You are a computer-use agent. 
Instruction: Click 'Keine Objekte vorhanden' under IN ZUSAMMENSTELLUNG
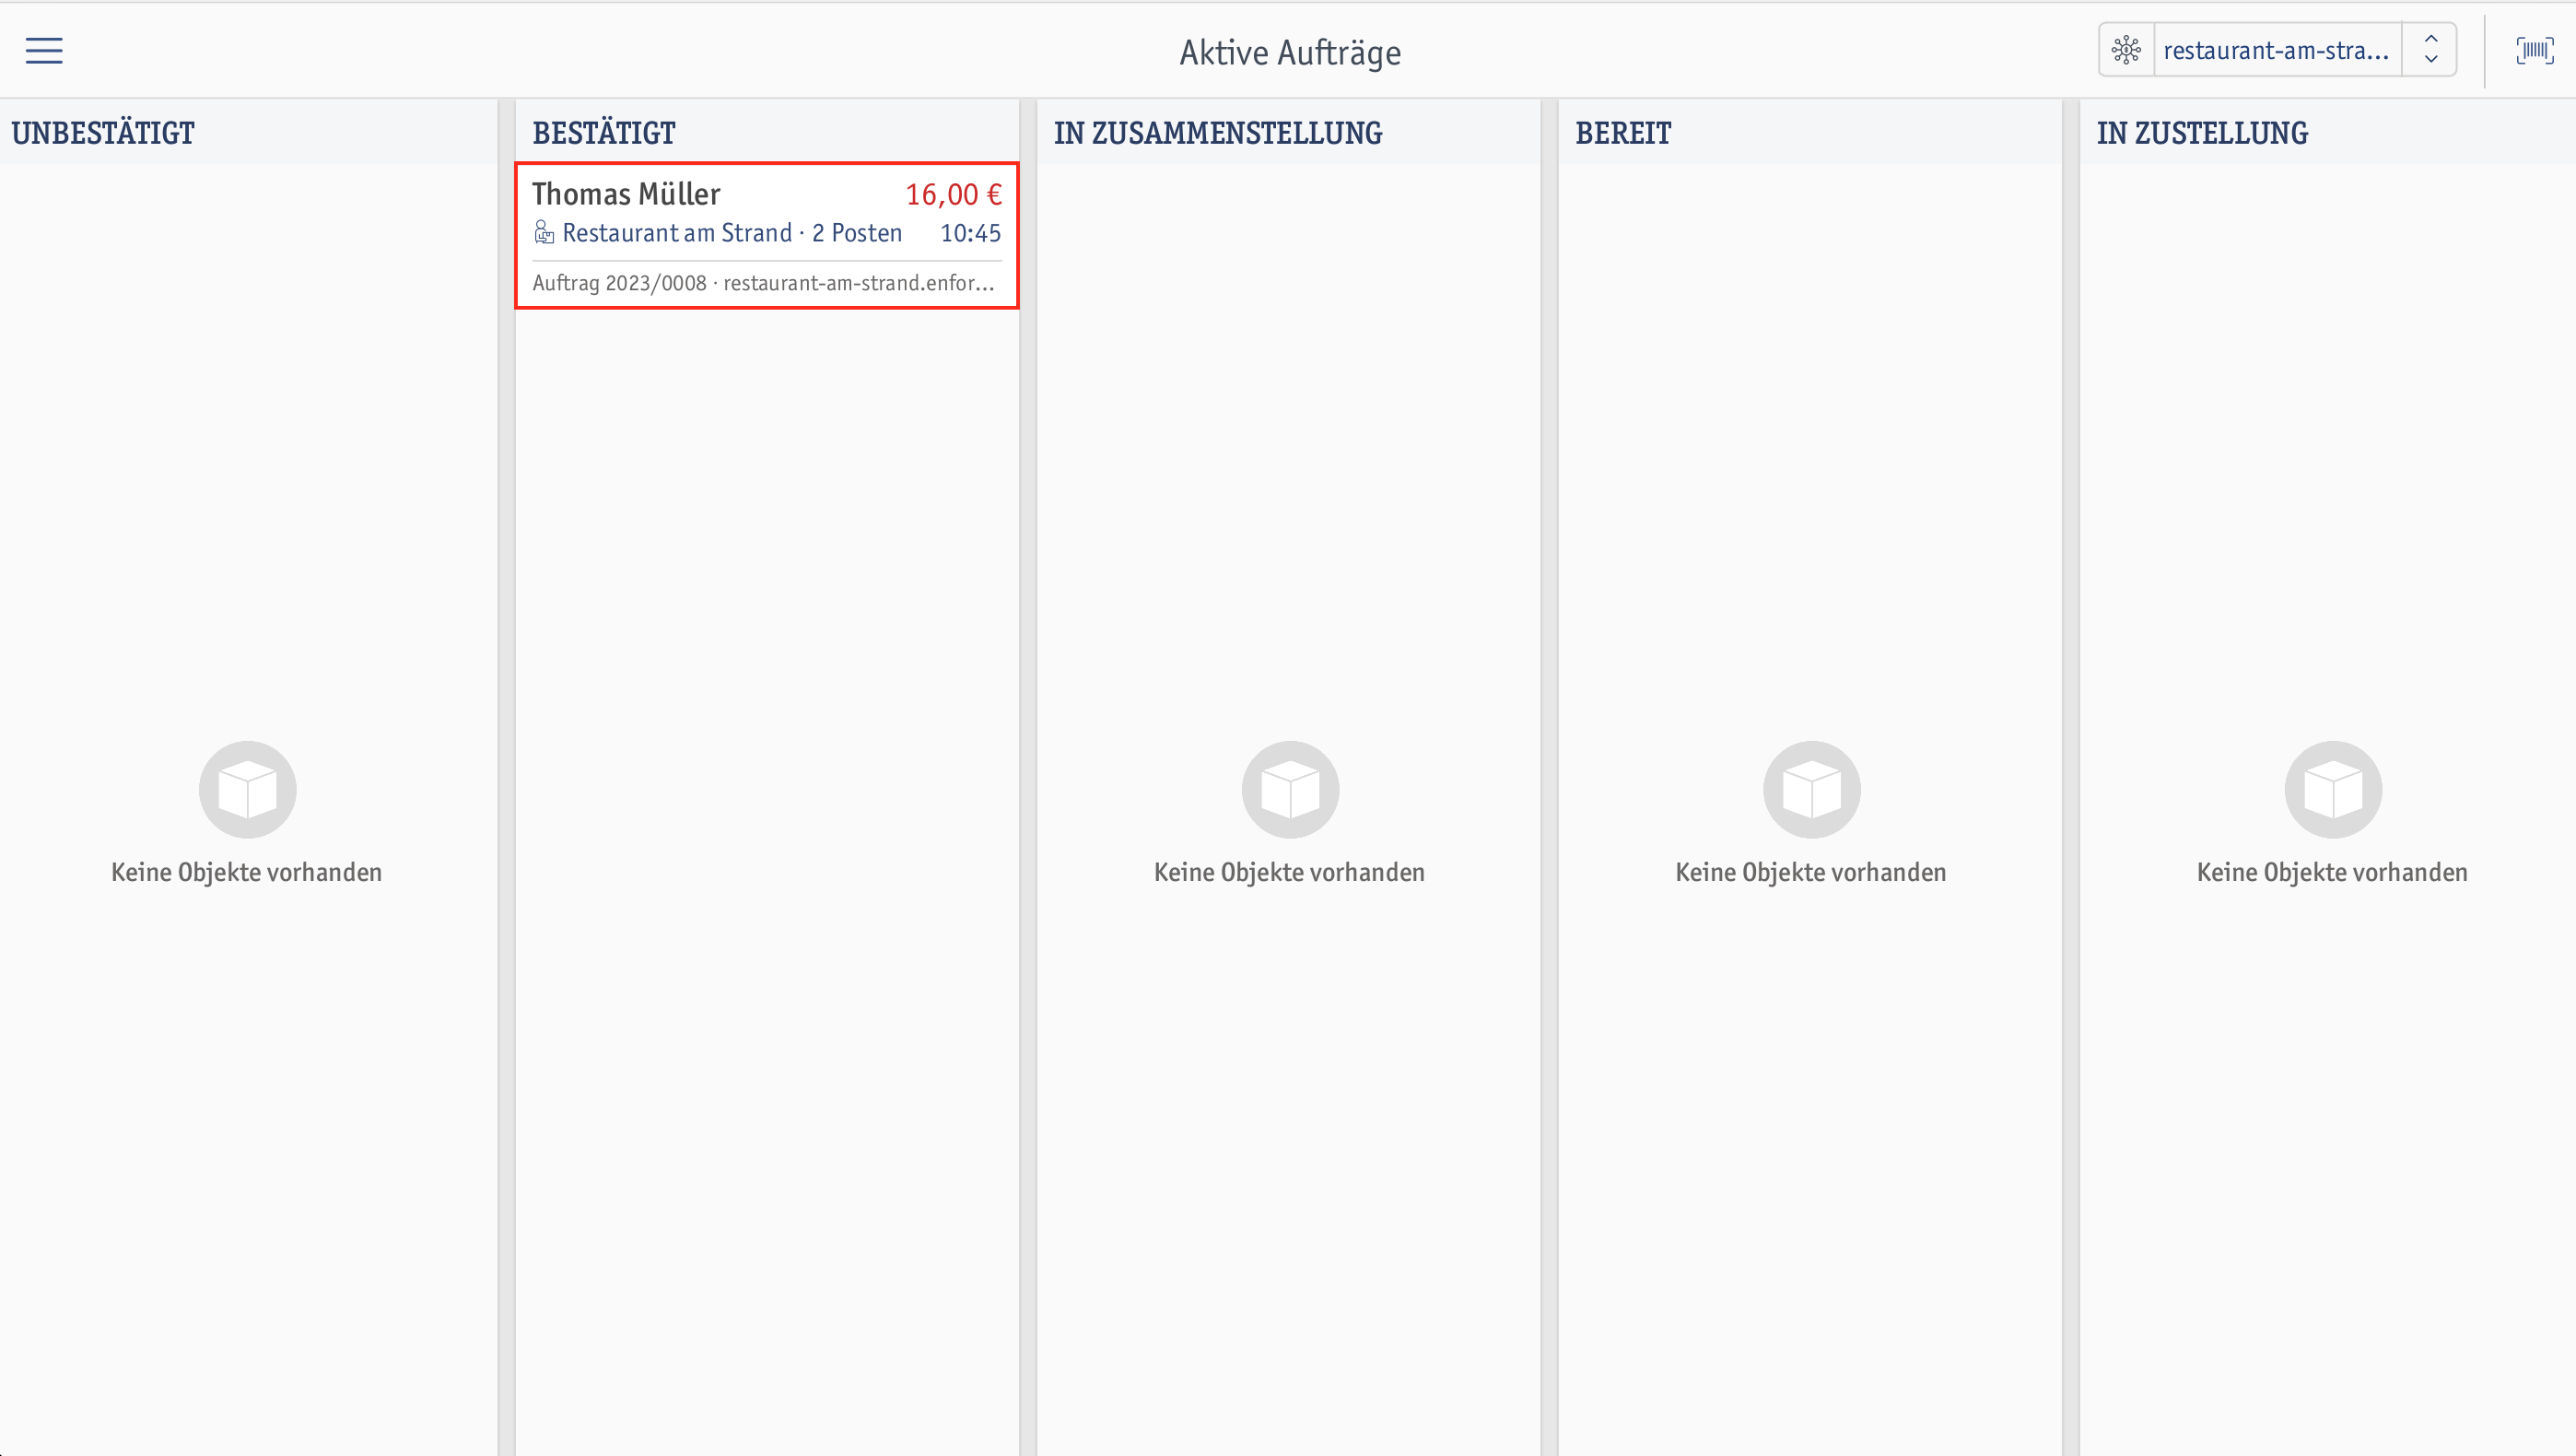coord(1289,872)
